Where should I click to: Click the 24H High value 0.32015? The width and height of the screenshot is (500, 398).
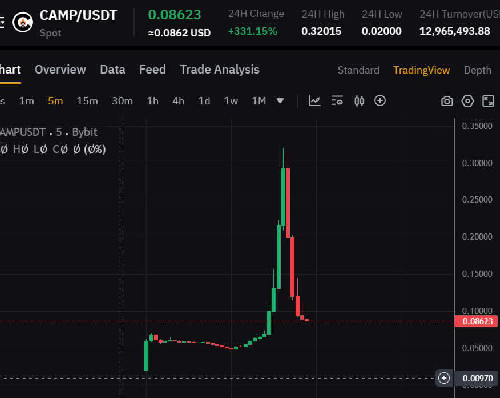click(321, 31)
